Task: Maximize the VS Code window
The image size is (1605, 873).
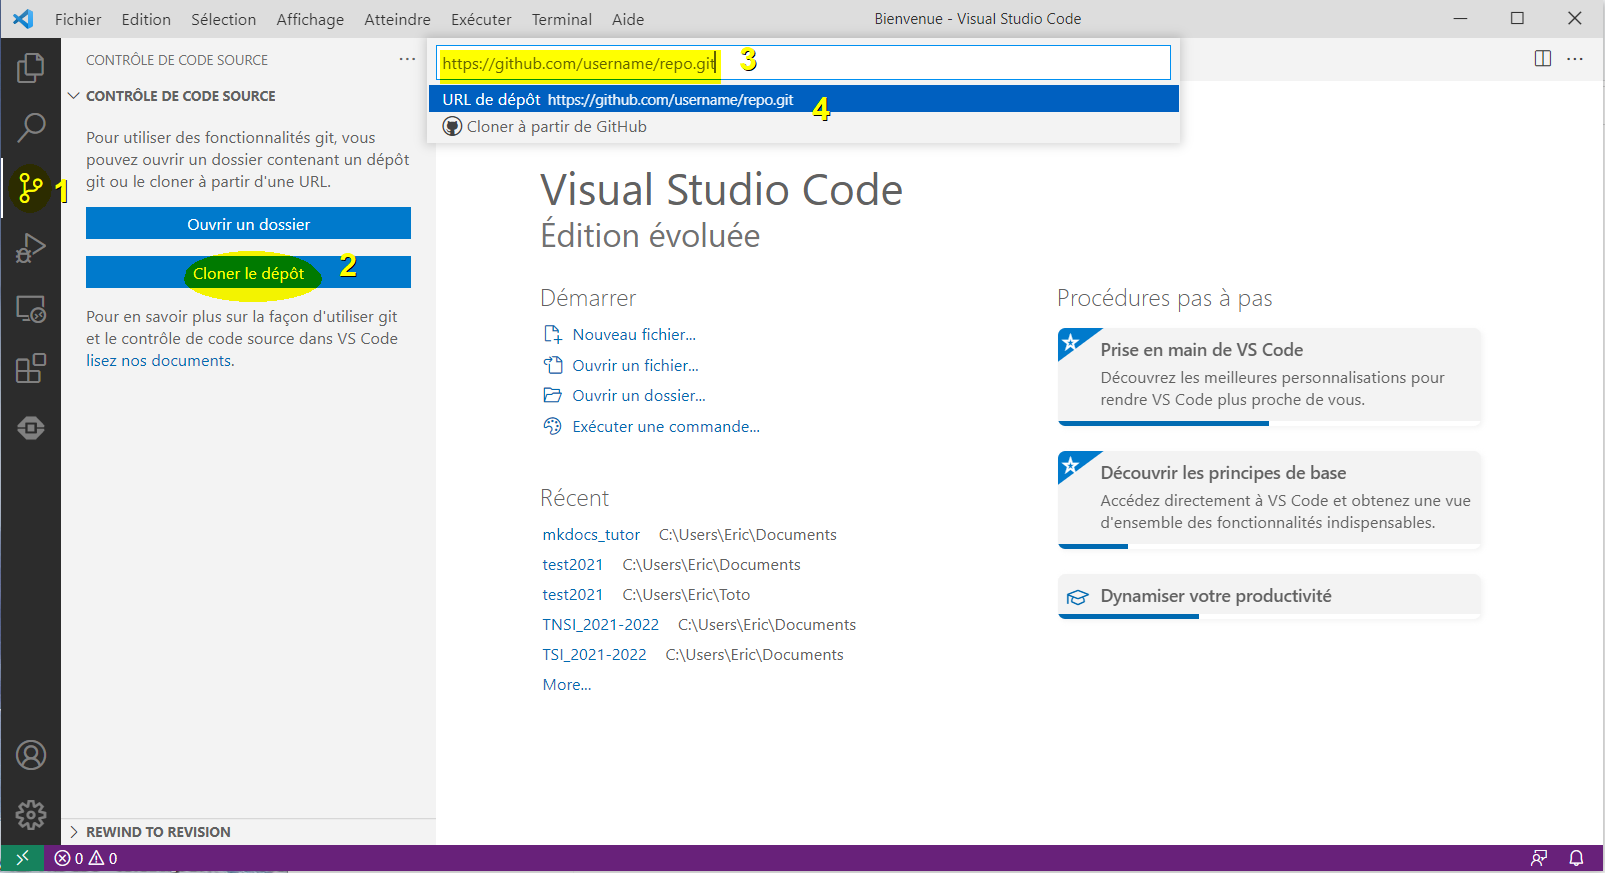Action: pos(1517,18)
